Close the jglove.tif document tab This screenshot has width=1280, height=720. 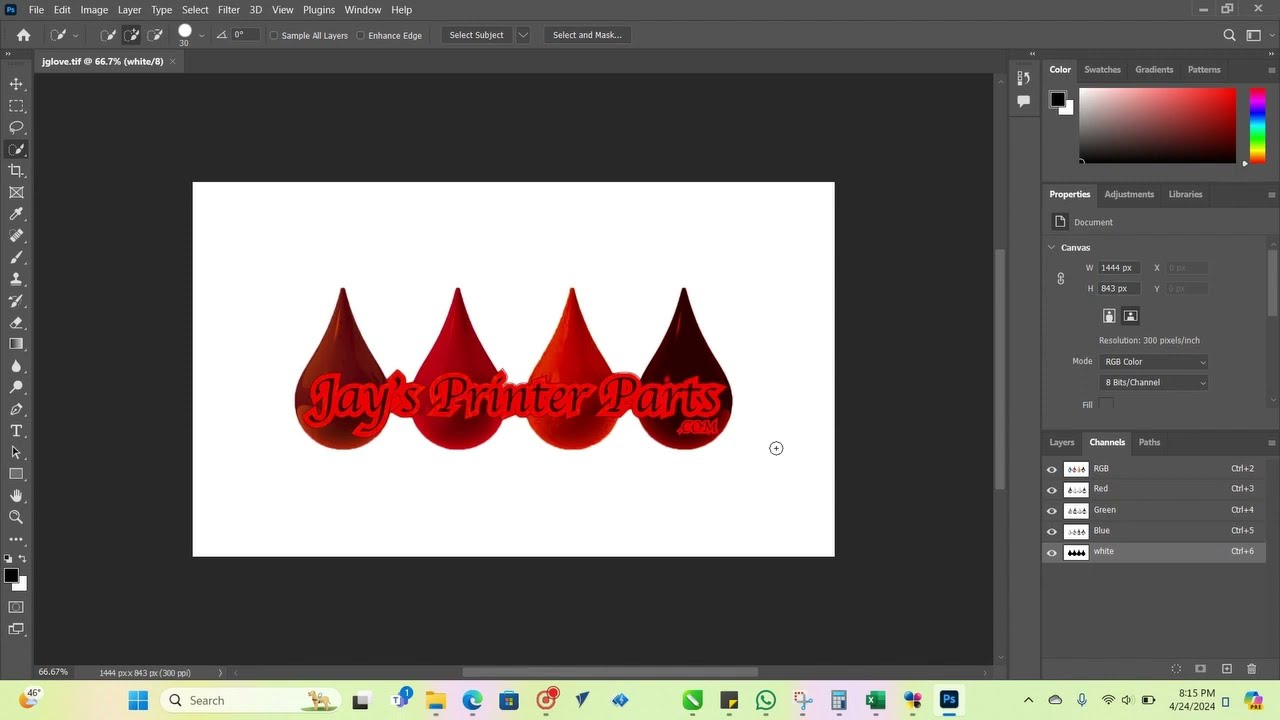click(172, 62)
